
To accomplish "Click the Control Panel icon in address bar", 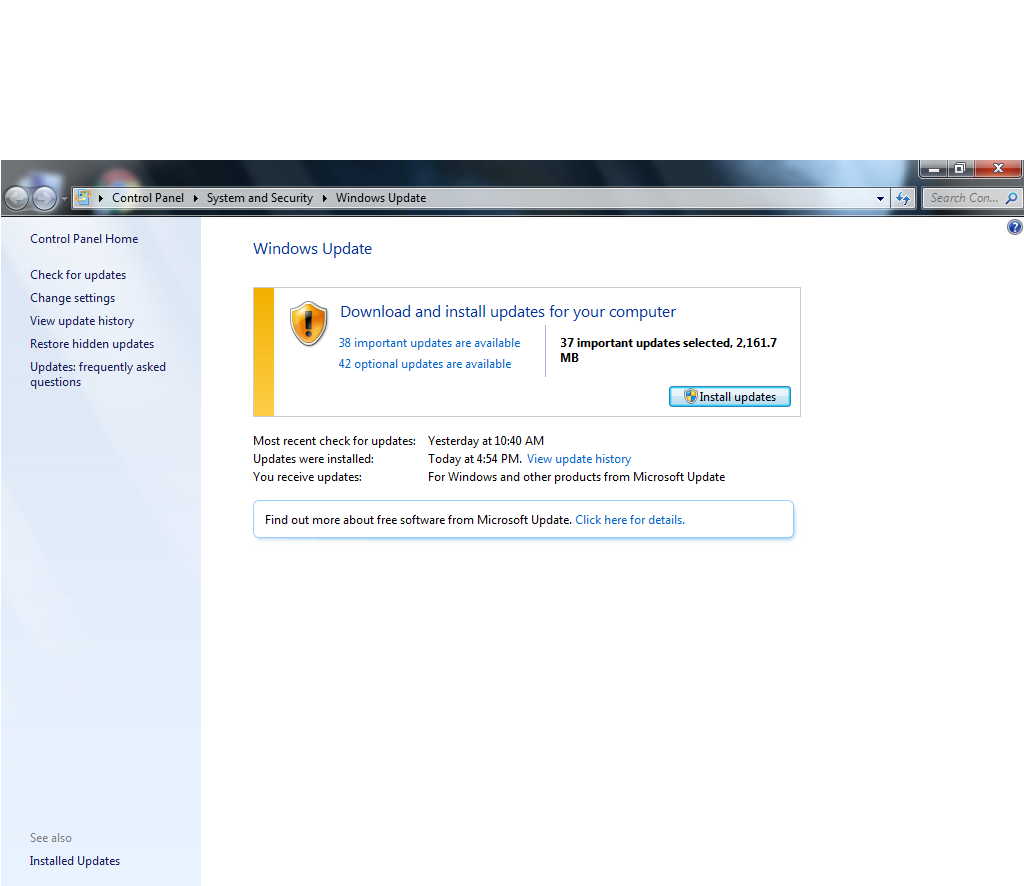I will pyautogui.click(x=84, y=198).
